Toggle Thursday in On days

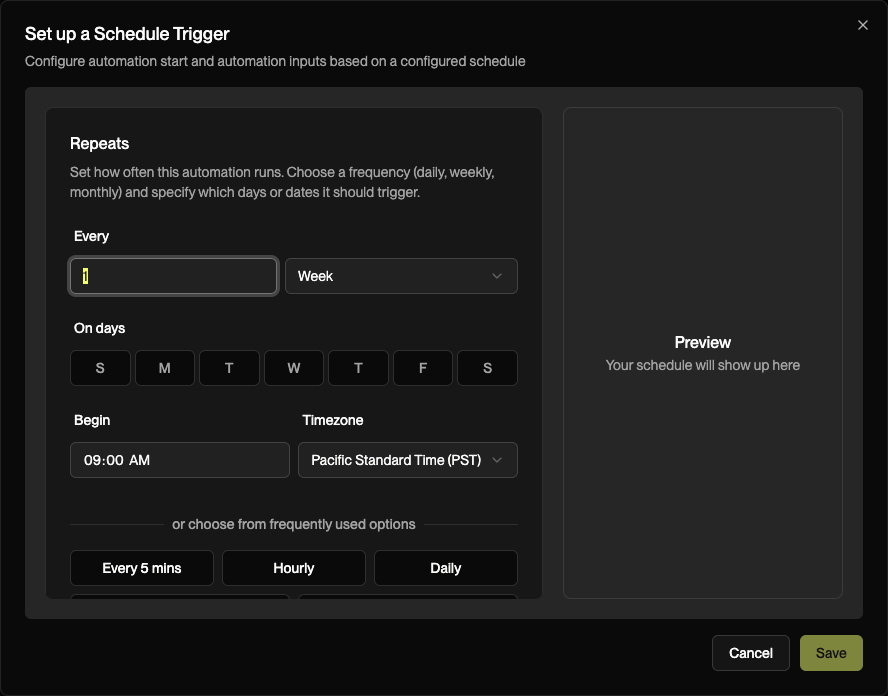pos(358,368)
